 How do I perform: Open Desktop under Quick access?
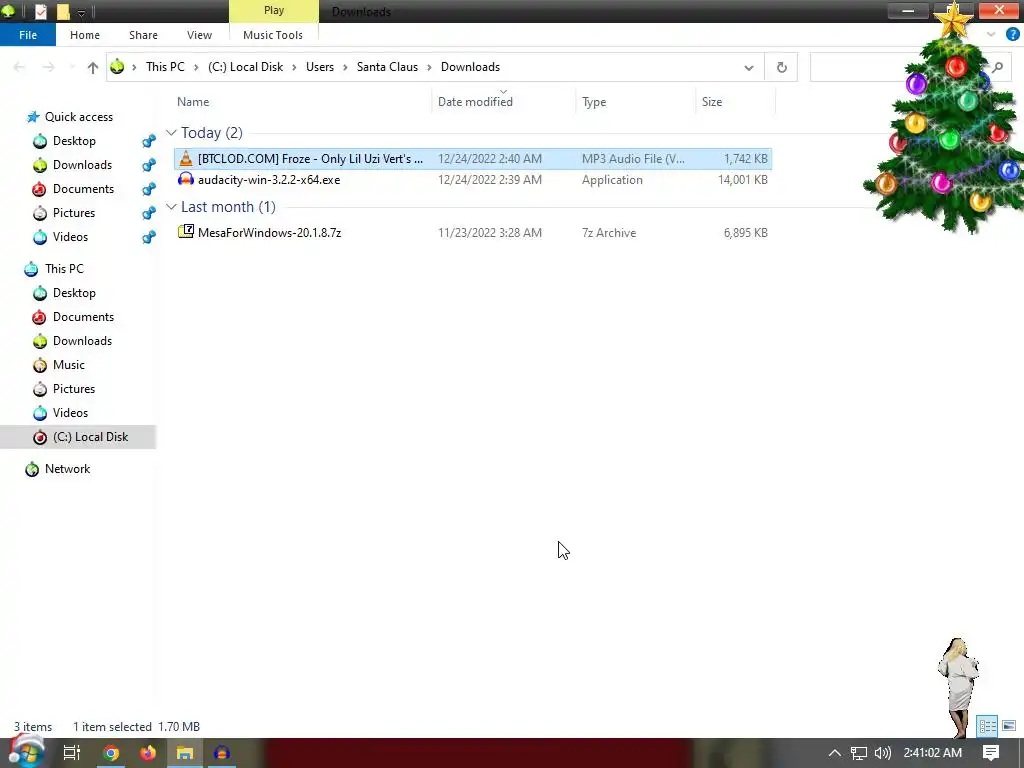pyautogui.click(x=74, y=141)
